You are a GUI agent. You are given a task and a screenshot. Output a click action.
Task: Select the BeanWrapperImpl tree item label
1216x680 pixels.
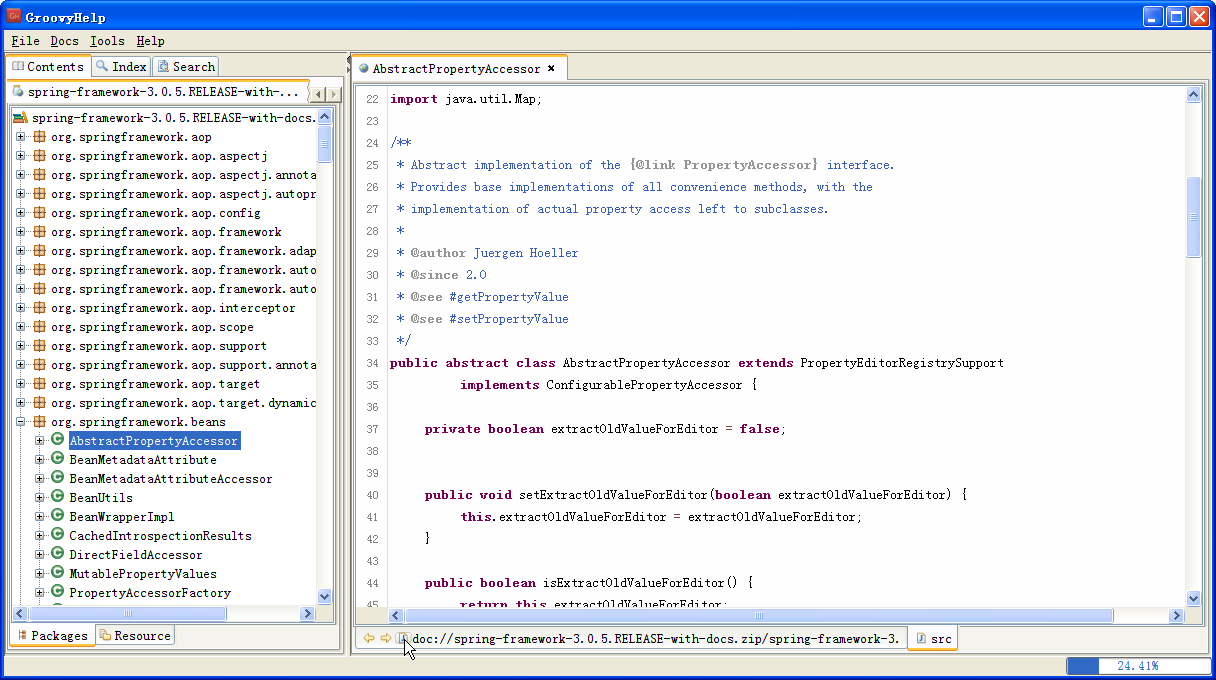[122, 517]
